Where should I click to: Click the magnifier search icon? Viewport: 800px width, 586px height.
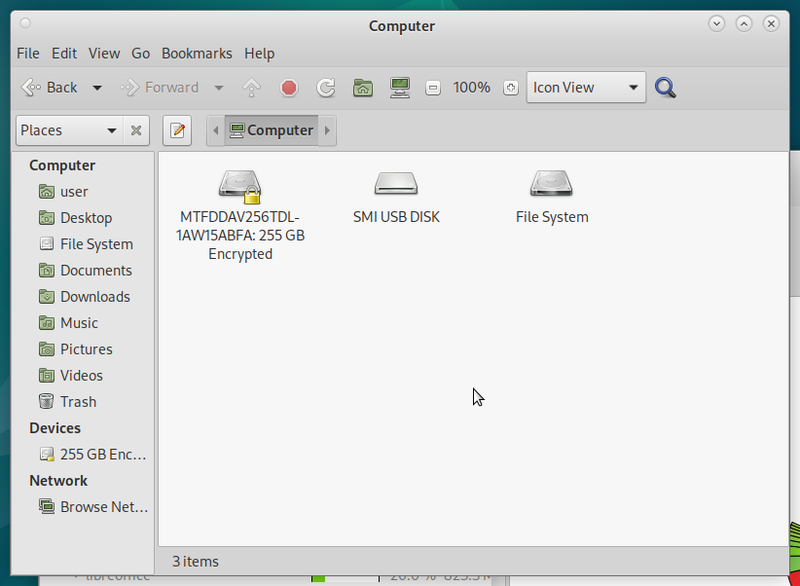point(666,87)
